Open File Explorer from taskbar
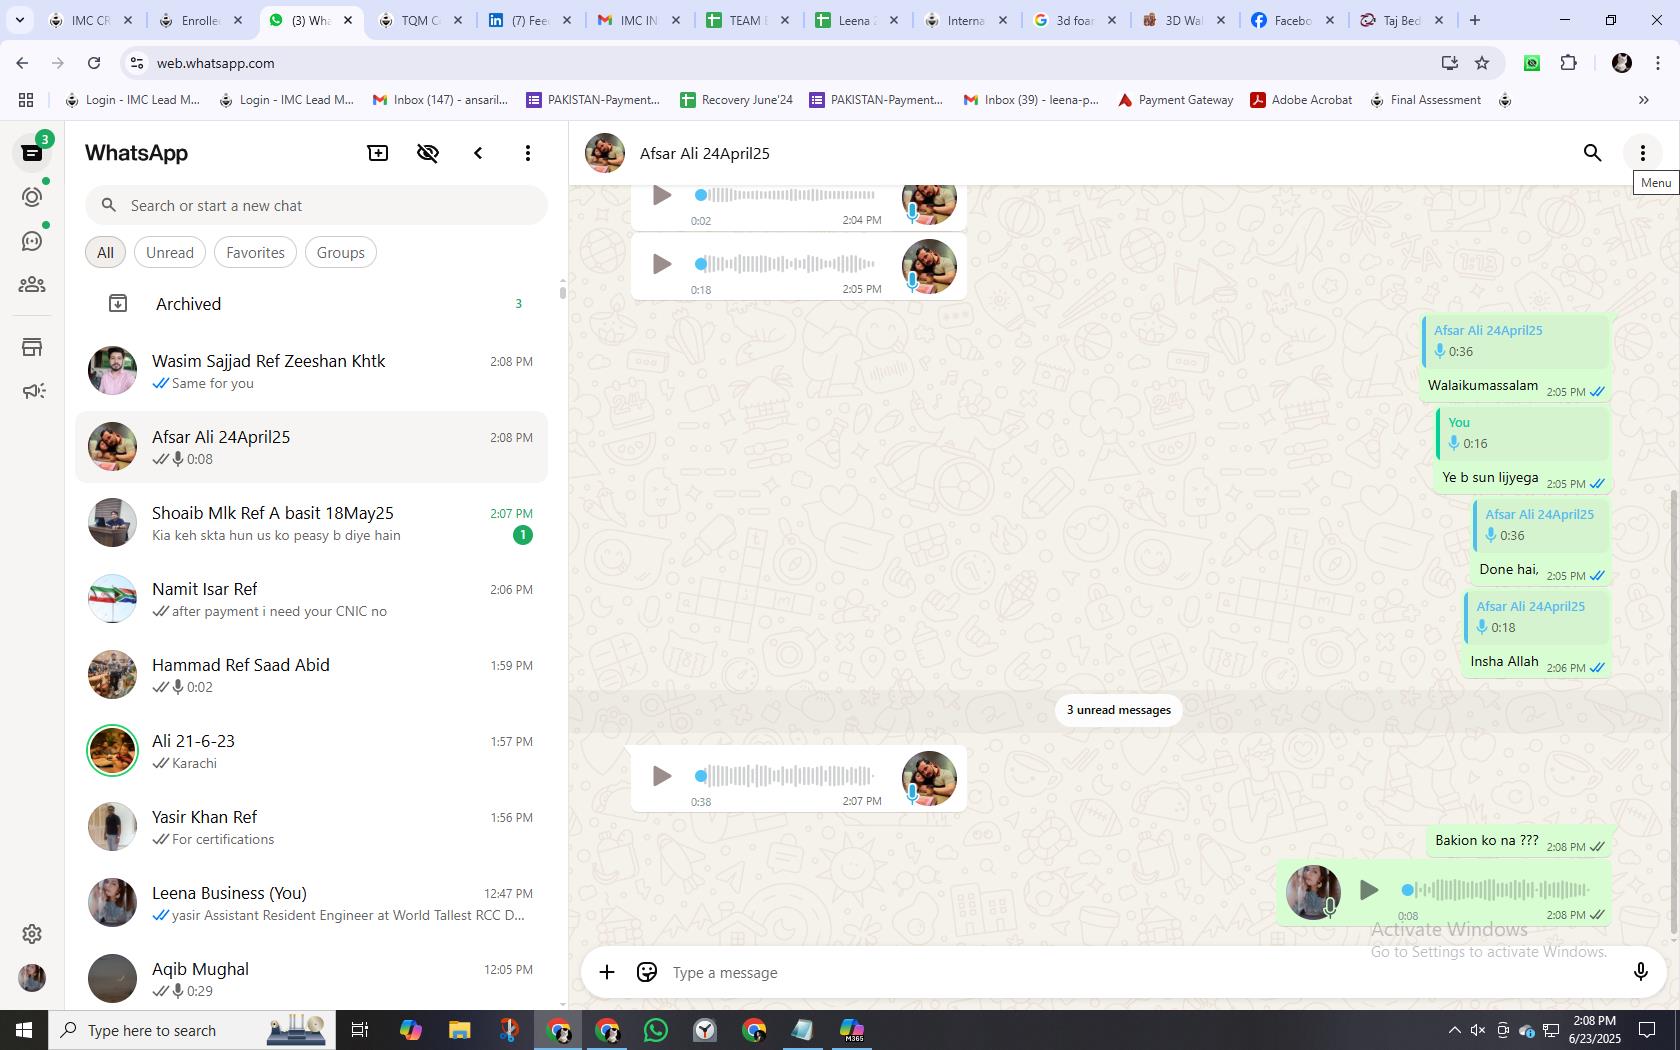Screen dimensions: 1680x1050 (459, 1030)
